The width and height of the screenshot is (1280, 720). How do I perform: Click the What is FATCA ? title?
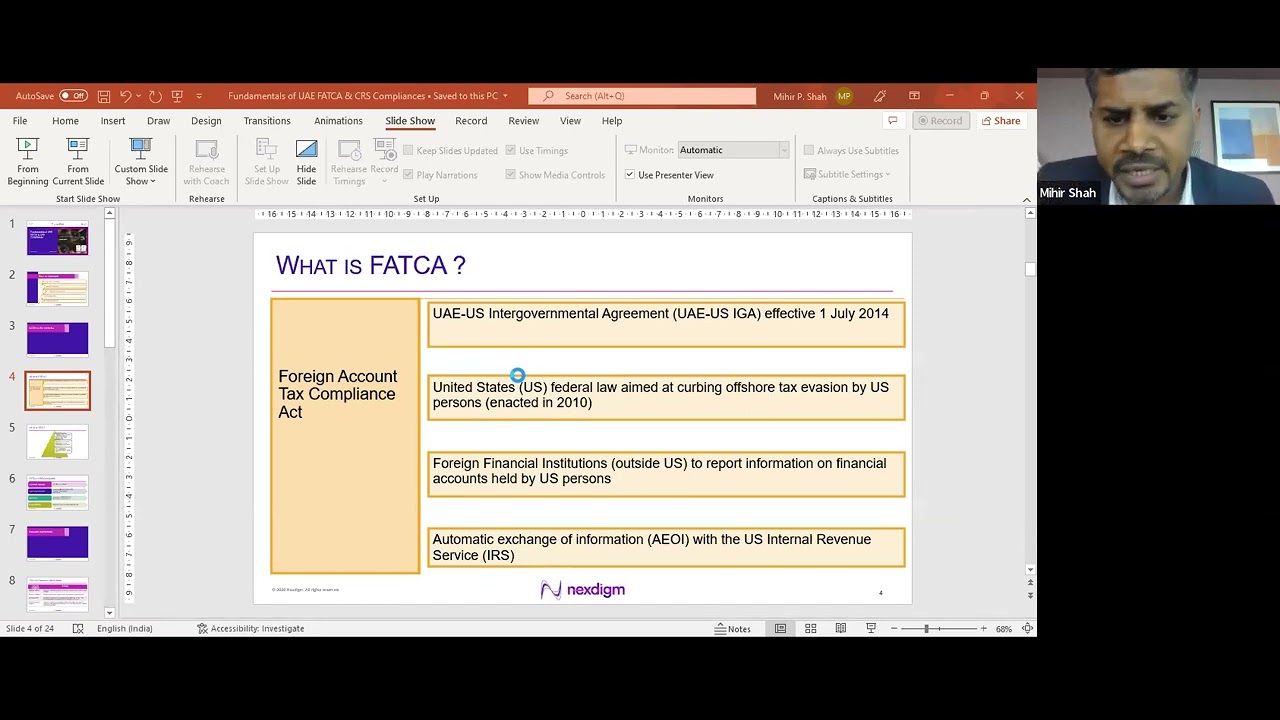[371, 265]
